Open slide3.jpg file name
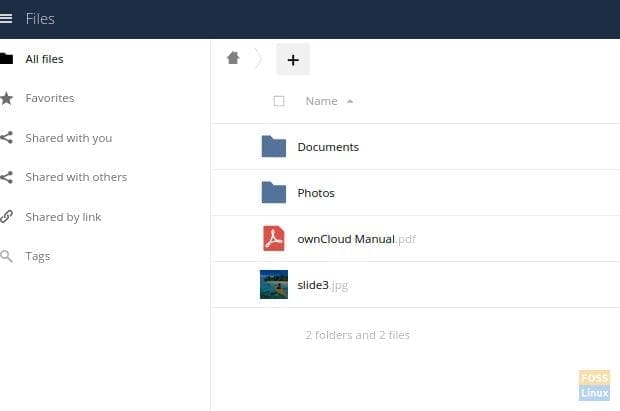This screenshot has width=620, height=411. click(323, 285)
